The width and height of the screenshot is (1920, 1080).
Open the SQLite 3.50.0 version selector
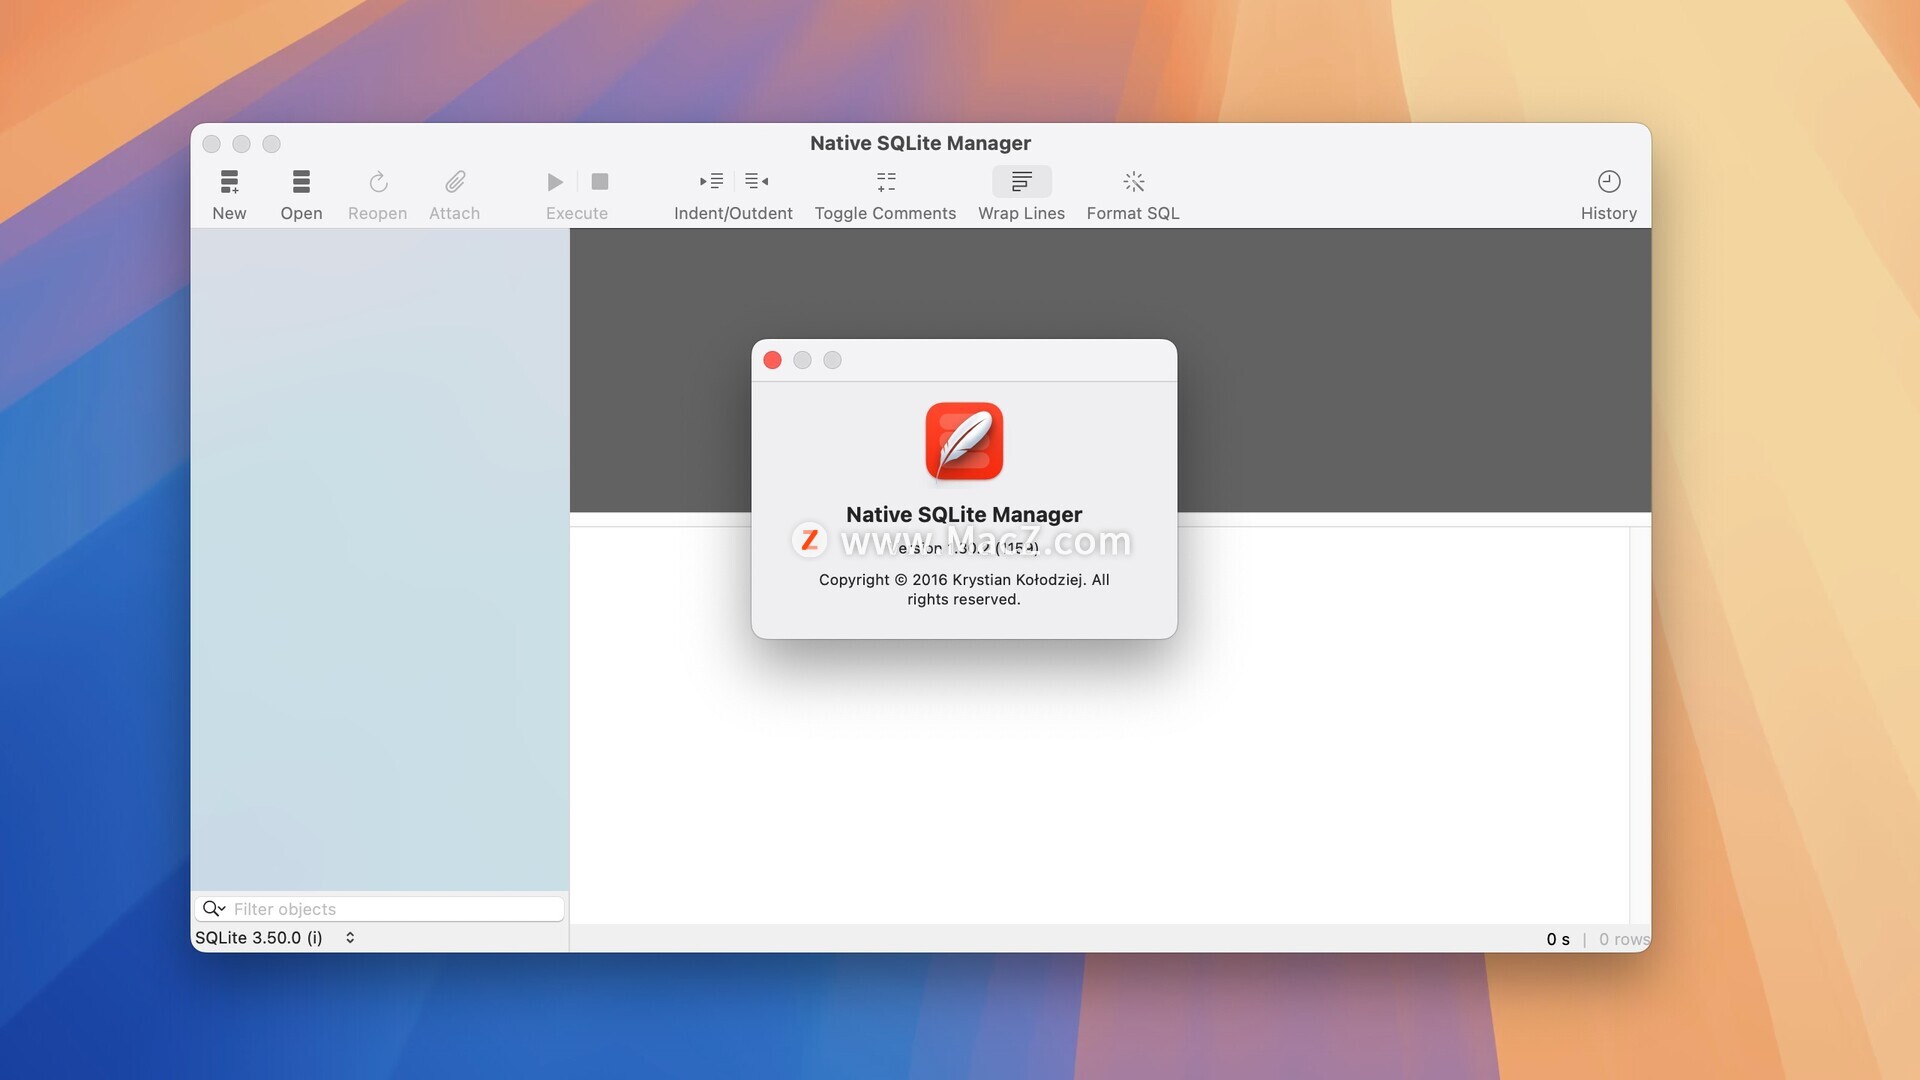click(275, 938)
